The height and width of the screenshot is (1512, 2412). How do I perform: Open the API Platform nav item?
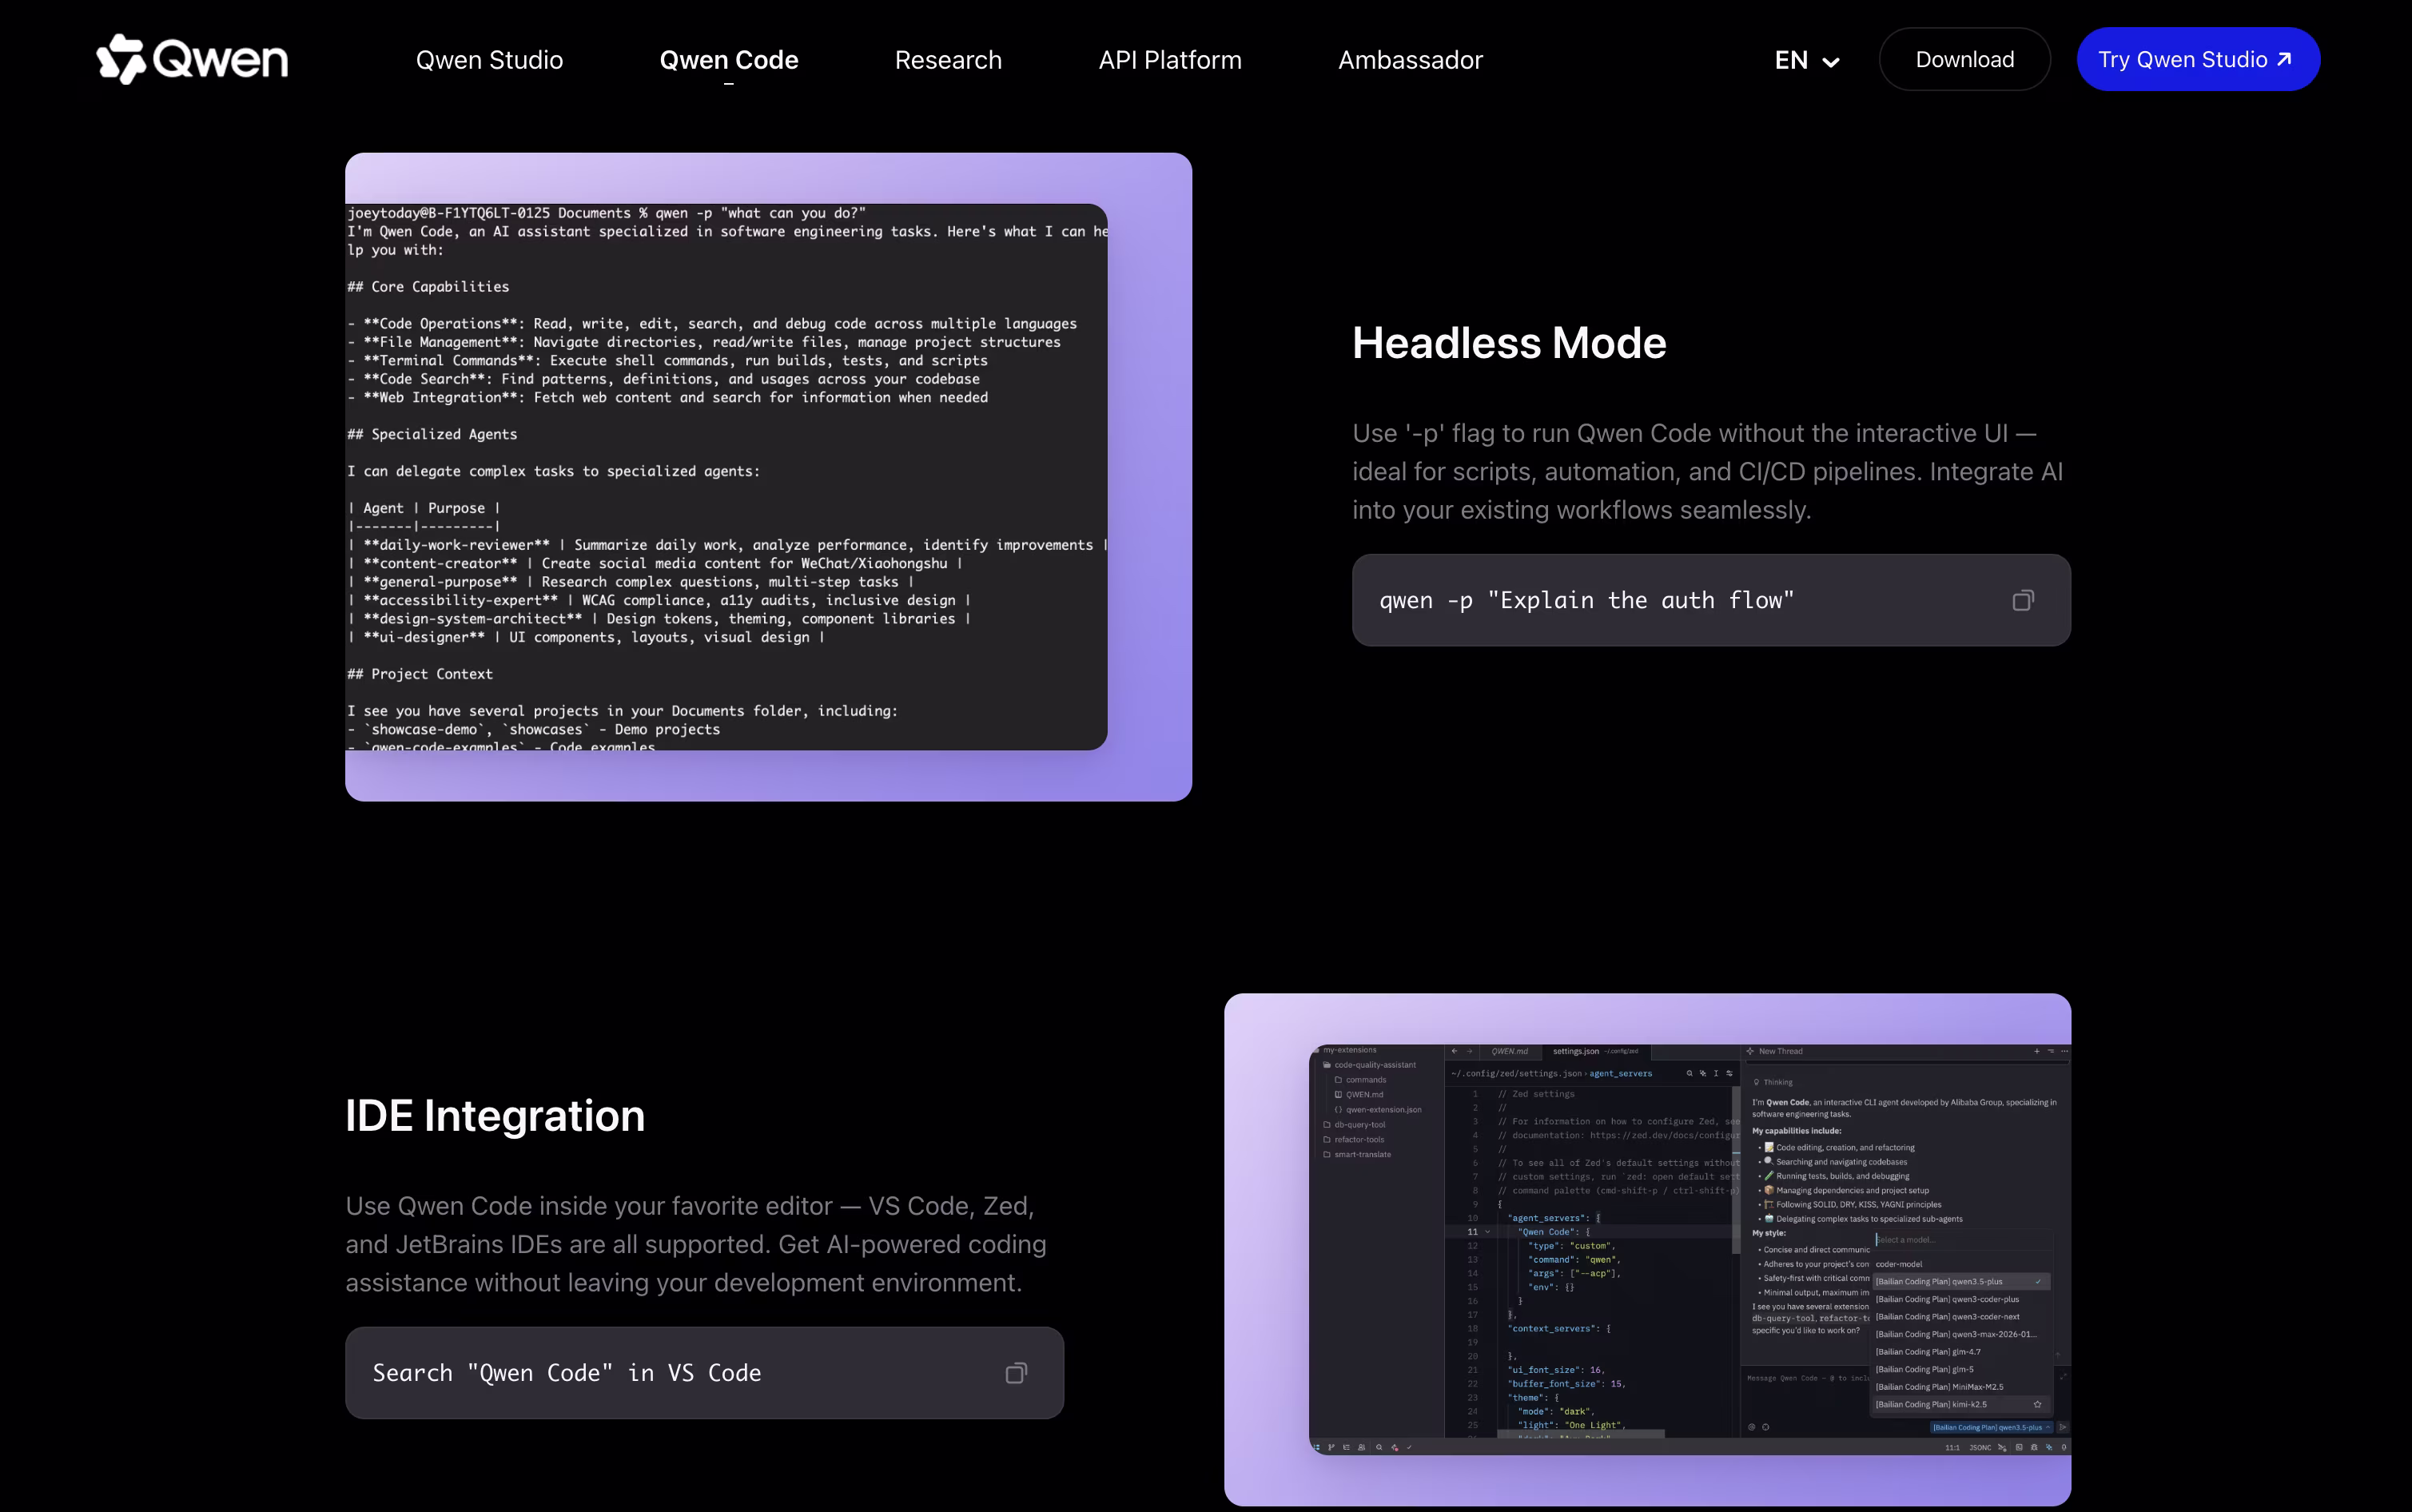point(1170,60)
